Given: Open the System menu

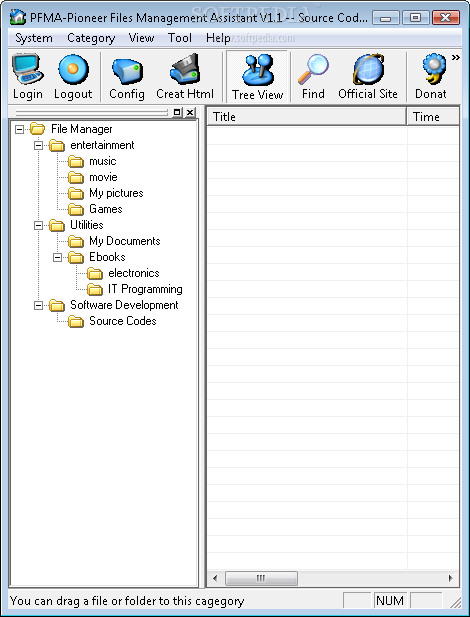Looking at the screenshot, I should pos(34,38).
